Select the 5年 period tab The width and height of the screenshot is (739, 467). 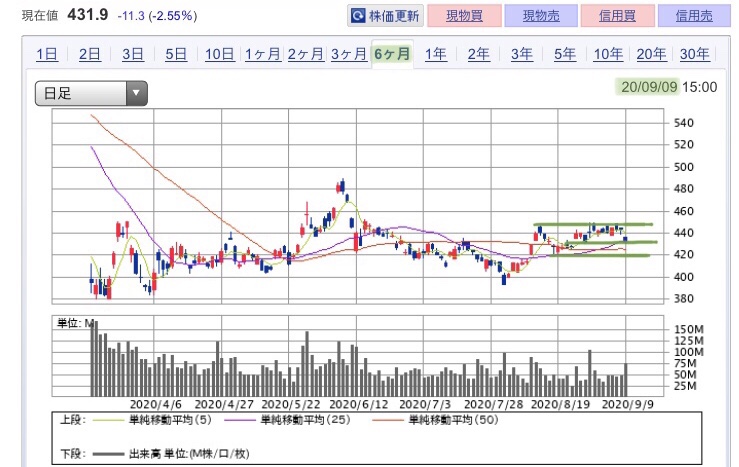click(x=565, y=54)
